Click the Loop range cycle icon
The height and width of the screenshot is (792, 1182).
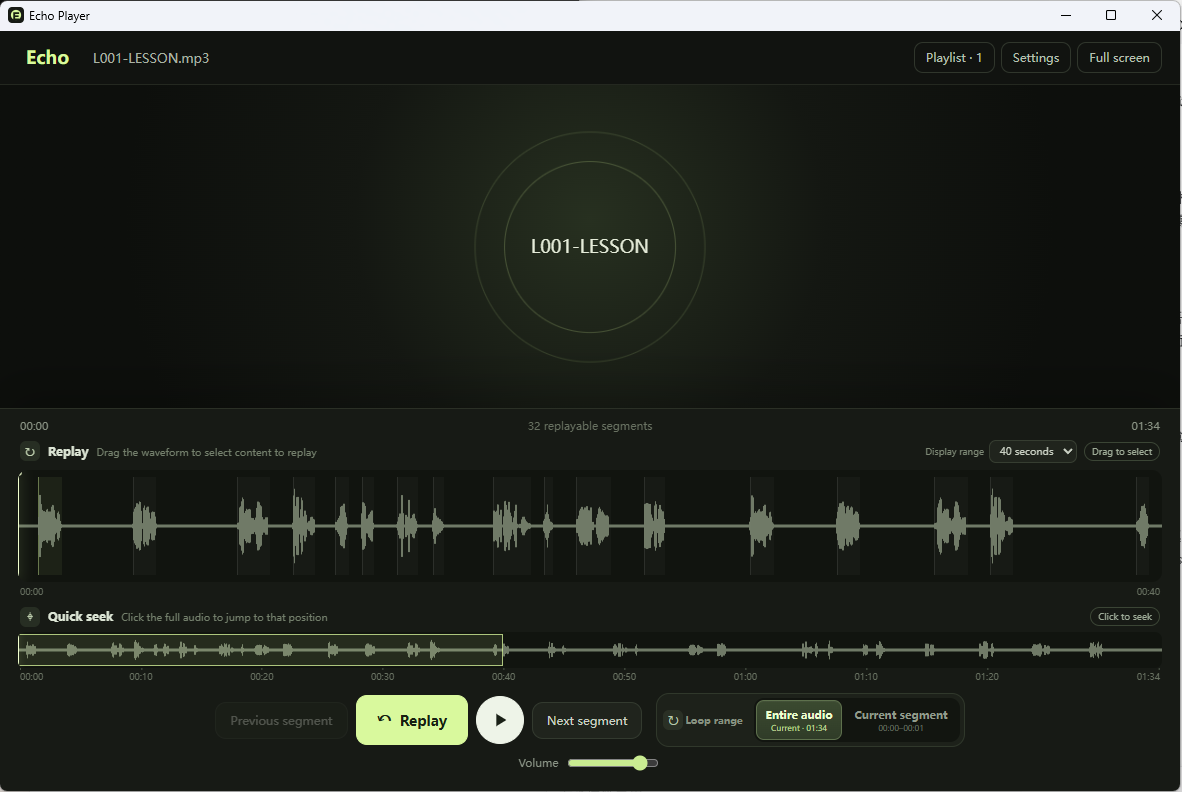click(673, 720)
